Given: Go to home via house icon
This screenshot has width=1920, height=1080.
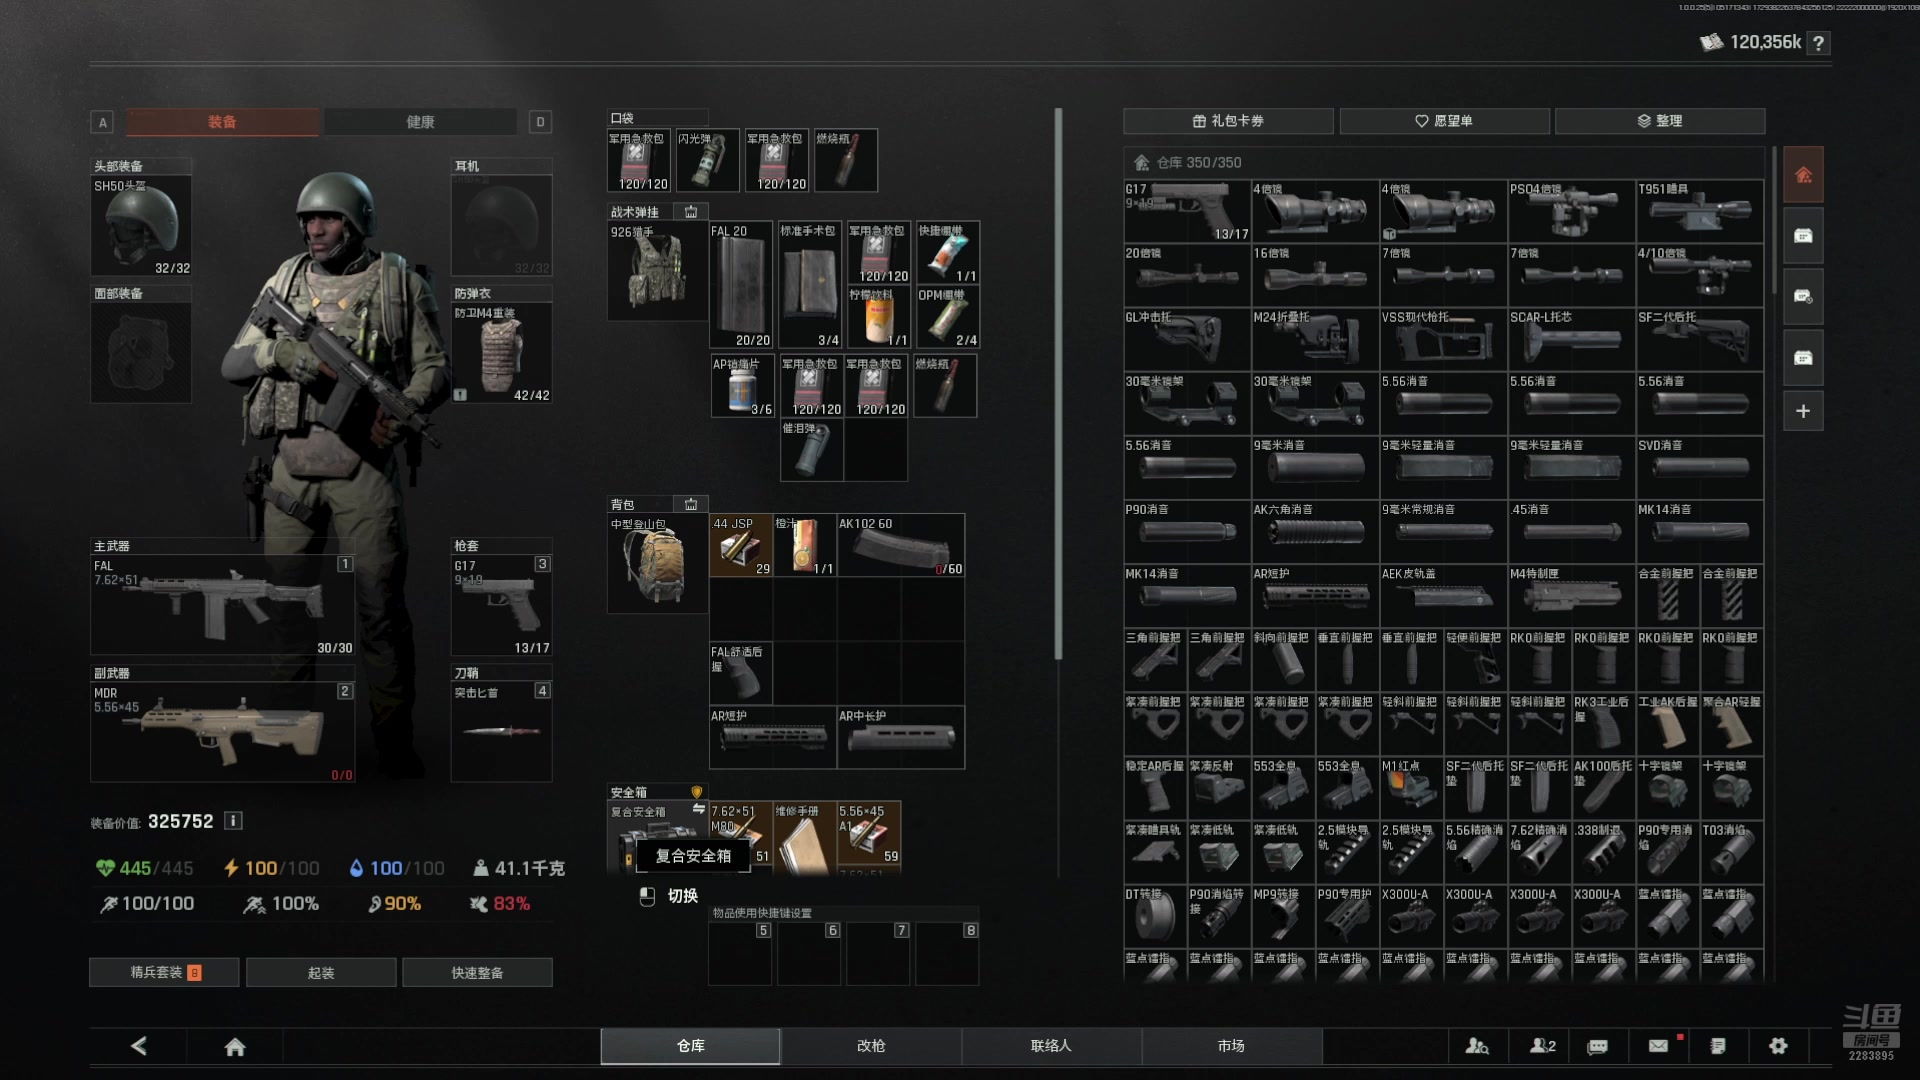Looking at the screenshot, I should [x=235, y=1046].
